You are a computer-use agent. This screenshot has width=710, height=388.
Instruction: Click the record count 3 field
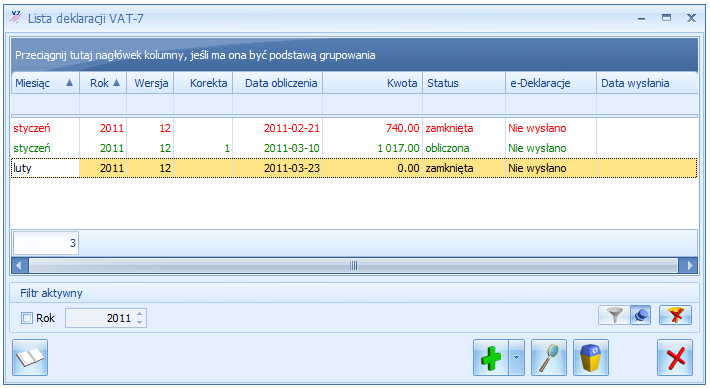click(46, 243)
